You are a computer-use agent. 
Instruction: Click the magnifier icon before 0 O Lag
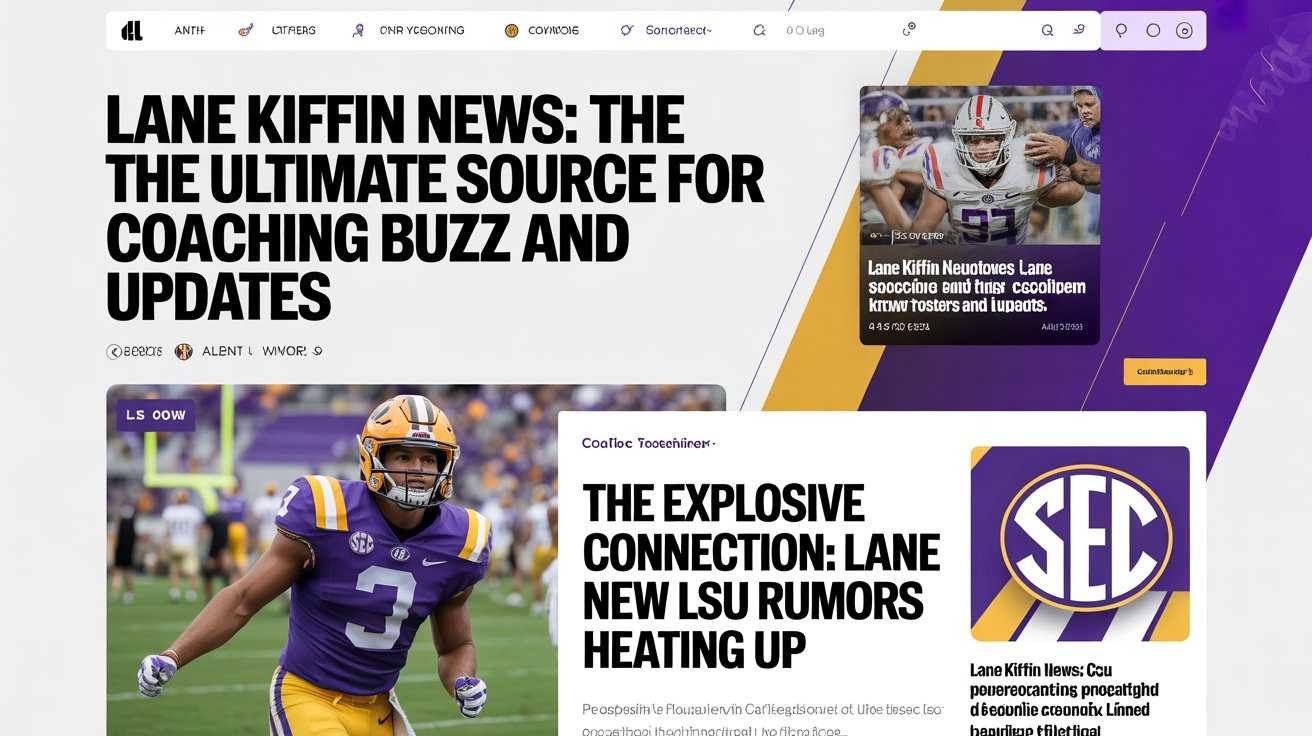click(759, 31)
